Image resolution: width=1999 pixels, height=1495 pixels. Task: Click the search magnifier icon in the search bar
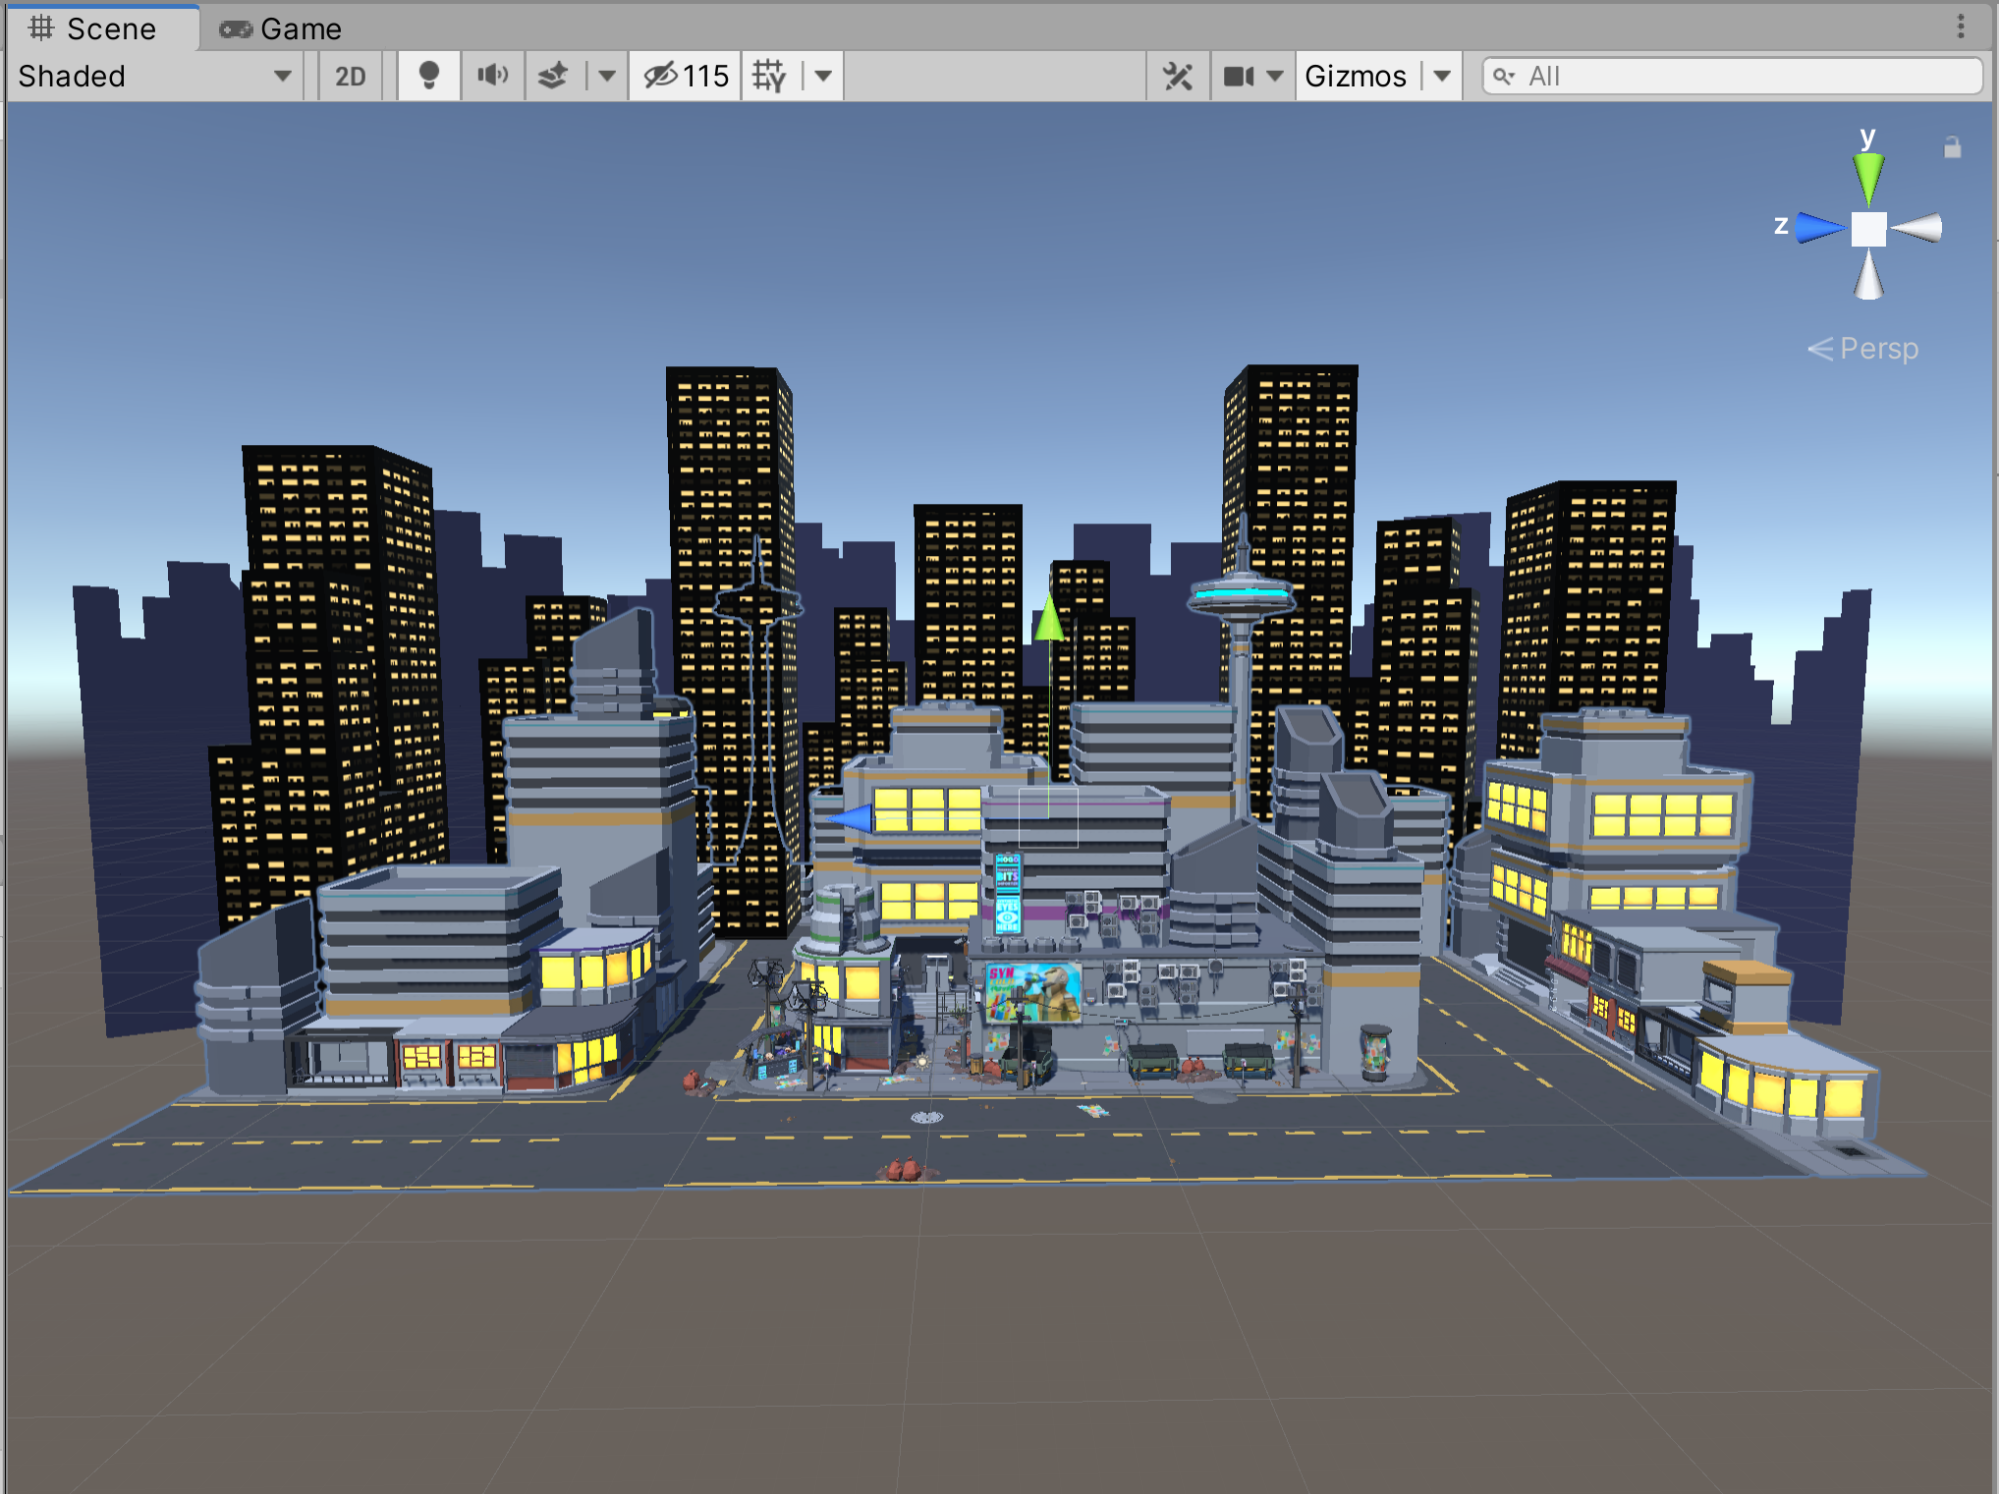click(x=1505, y=75)
